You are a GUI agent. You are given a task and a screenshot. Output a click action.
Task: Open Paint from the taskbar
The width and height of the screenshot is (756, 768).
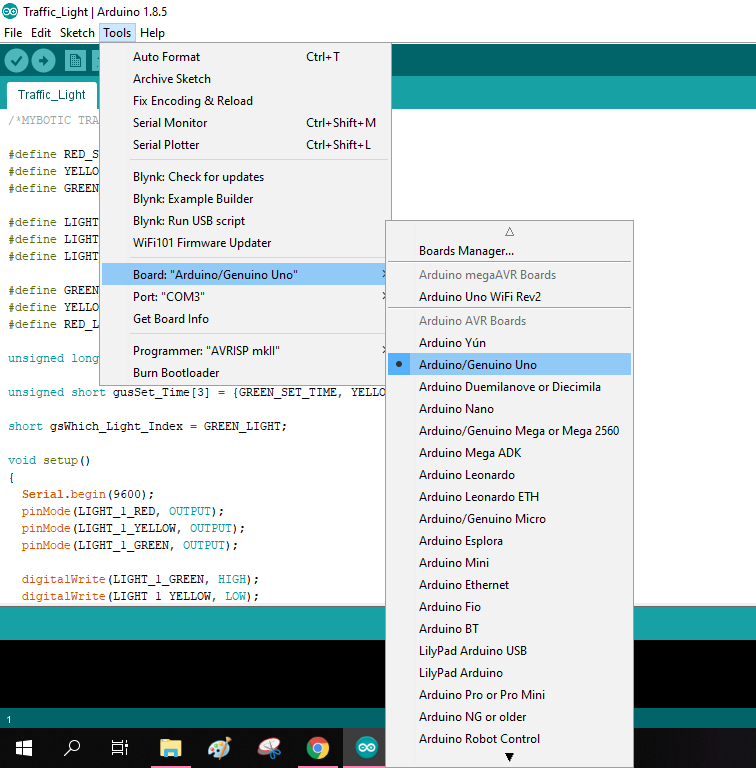pyautogui.click(x=219, y=748)
